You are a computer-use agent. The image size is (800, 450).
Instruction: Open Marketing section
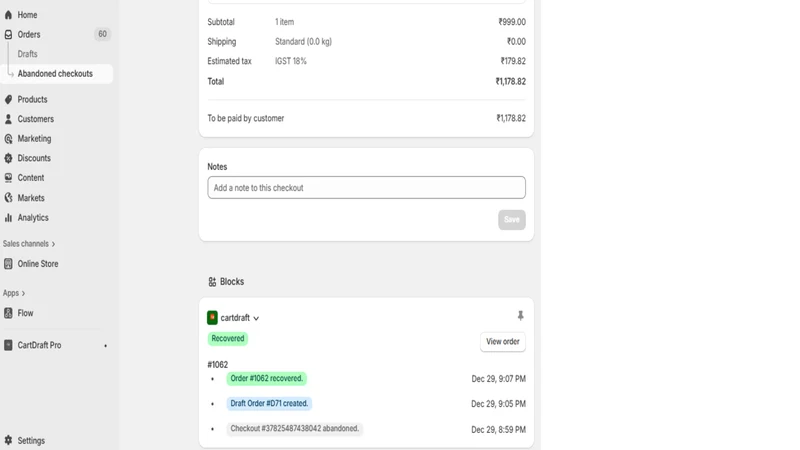click(x=34, y=139)
